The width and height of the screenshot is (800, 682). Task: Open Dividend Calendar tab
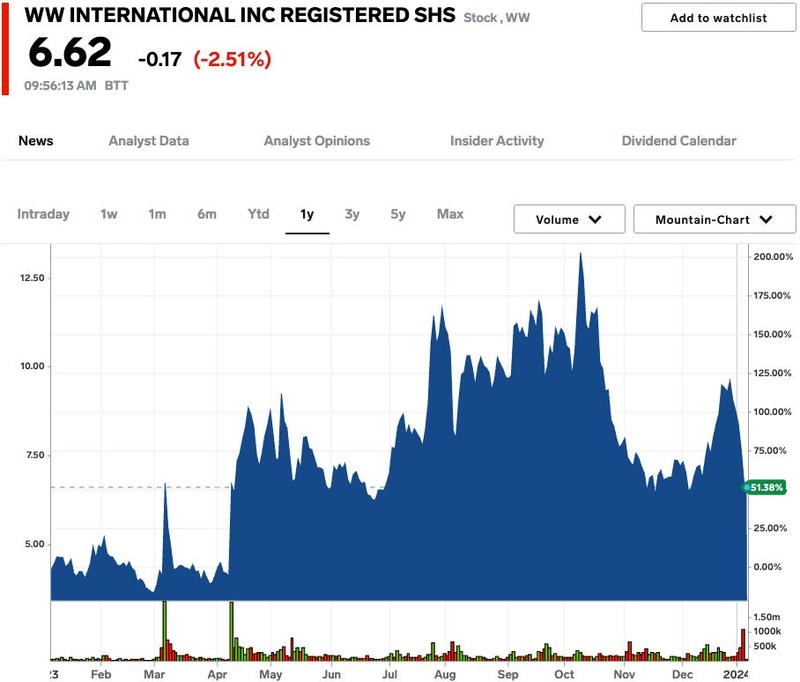(679, 141)
